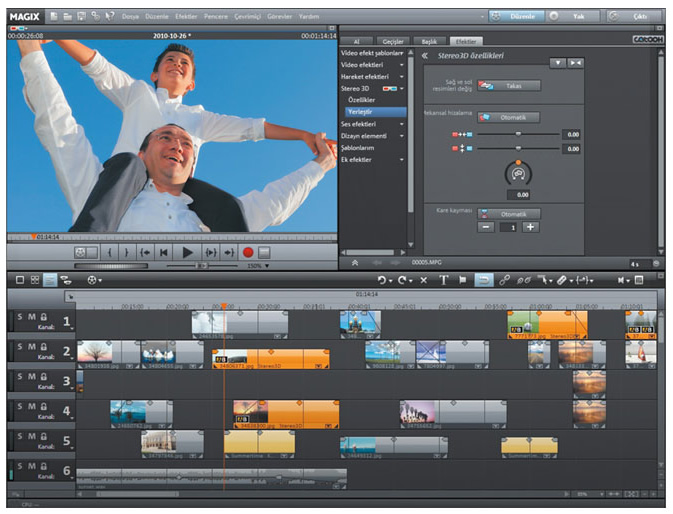Go back with double chevron icon
This screenshot has width=673, height=514.
point(424,56)
